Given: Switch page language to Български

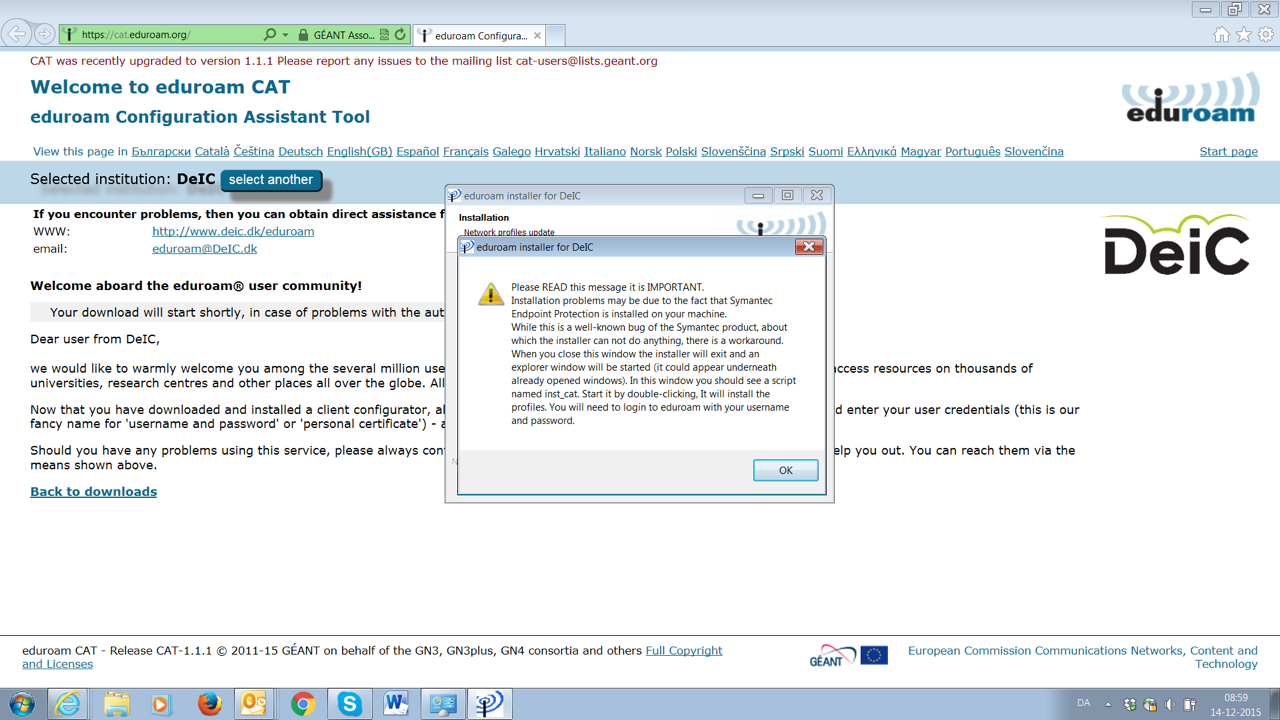Looking at the screenshot, I should click(x=161, y=152).
